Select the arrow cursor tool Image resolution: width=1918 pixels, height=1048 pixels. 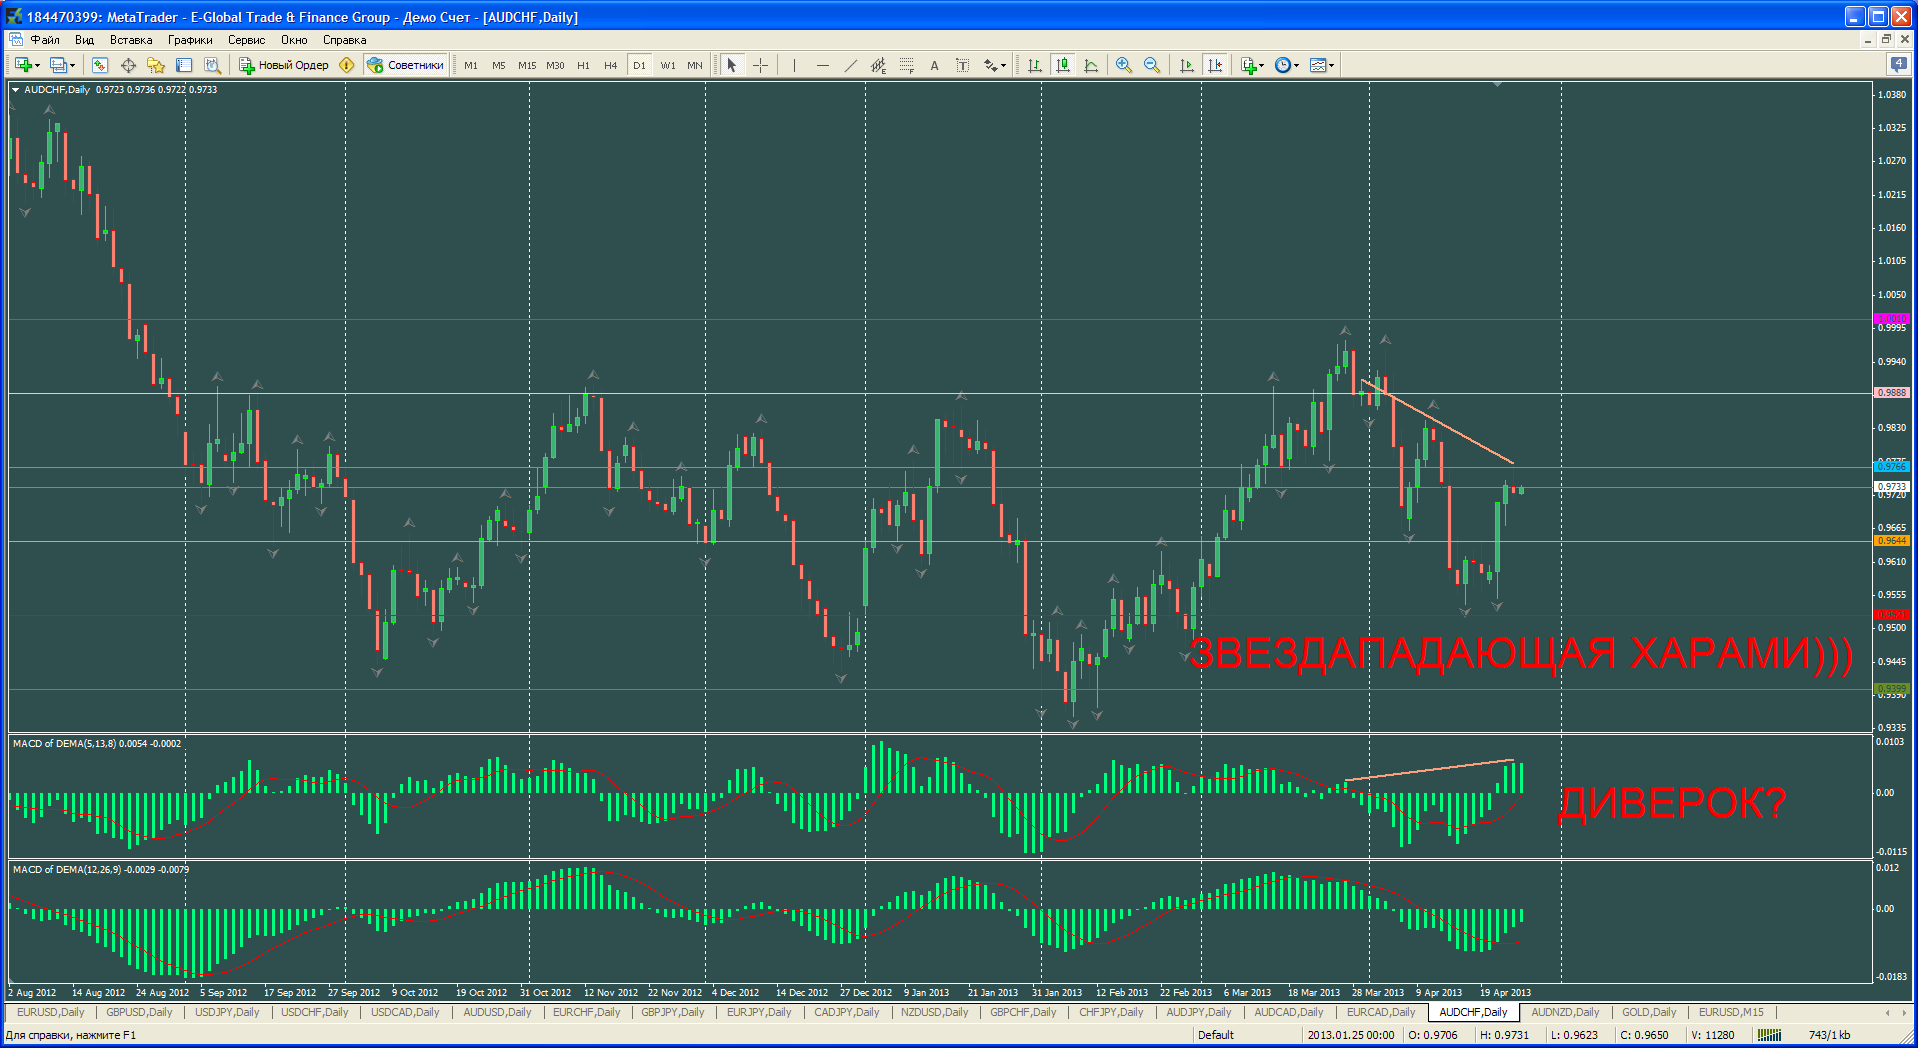click(x=732, y=65)
